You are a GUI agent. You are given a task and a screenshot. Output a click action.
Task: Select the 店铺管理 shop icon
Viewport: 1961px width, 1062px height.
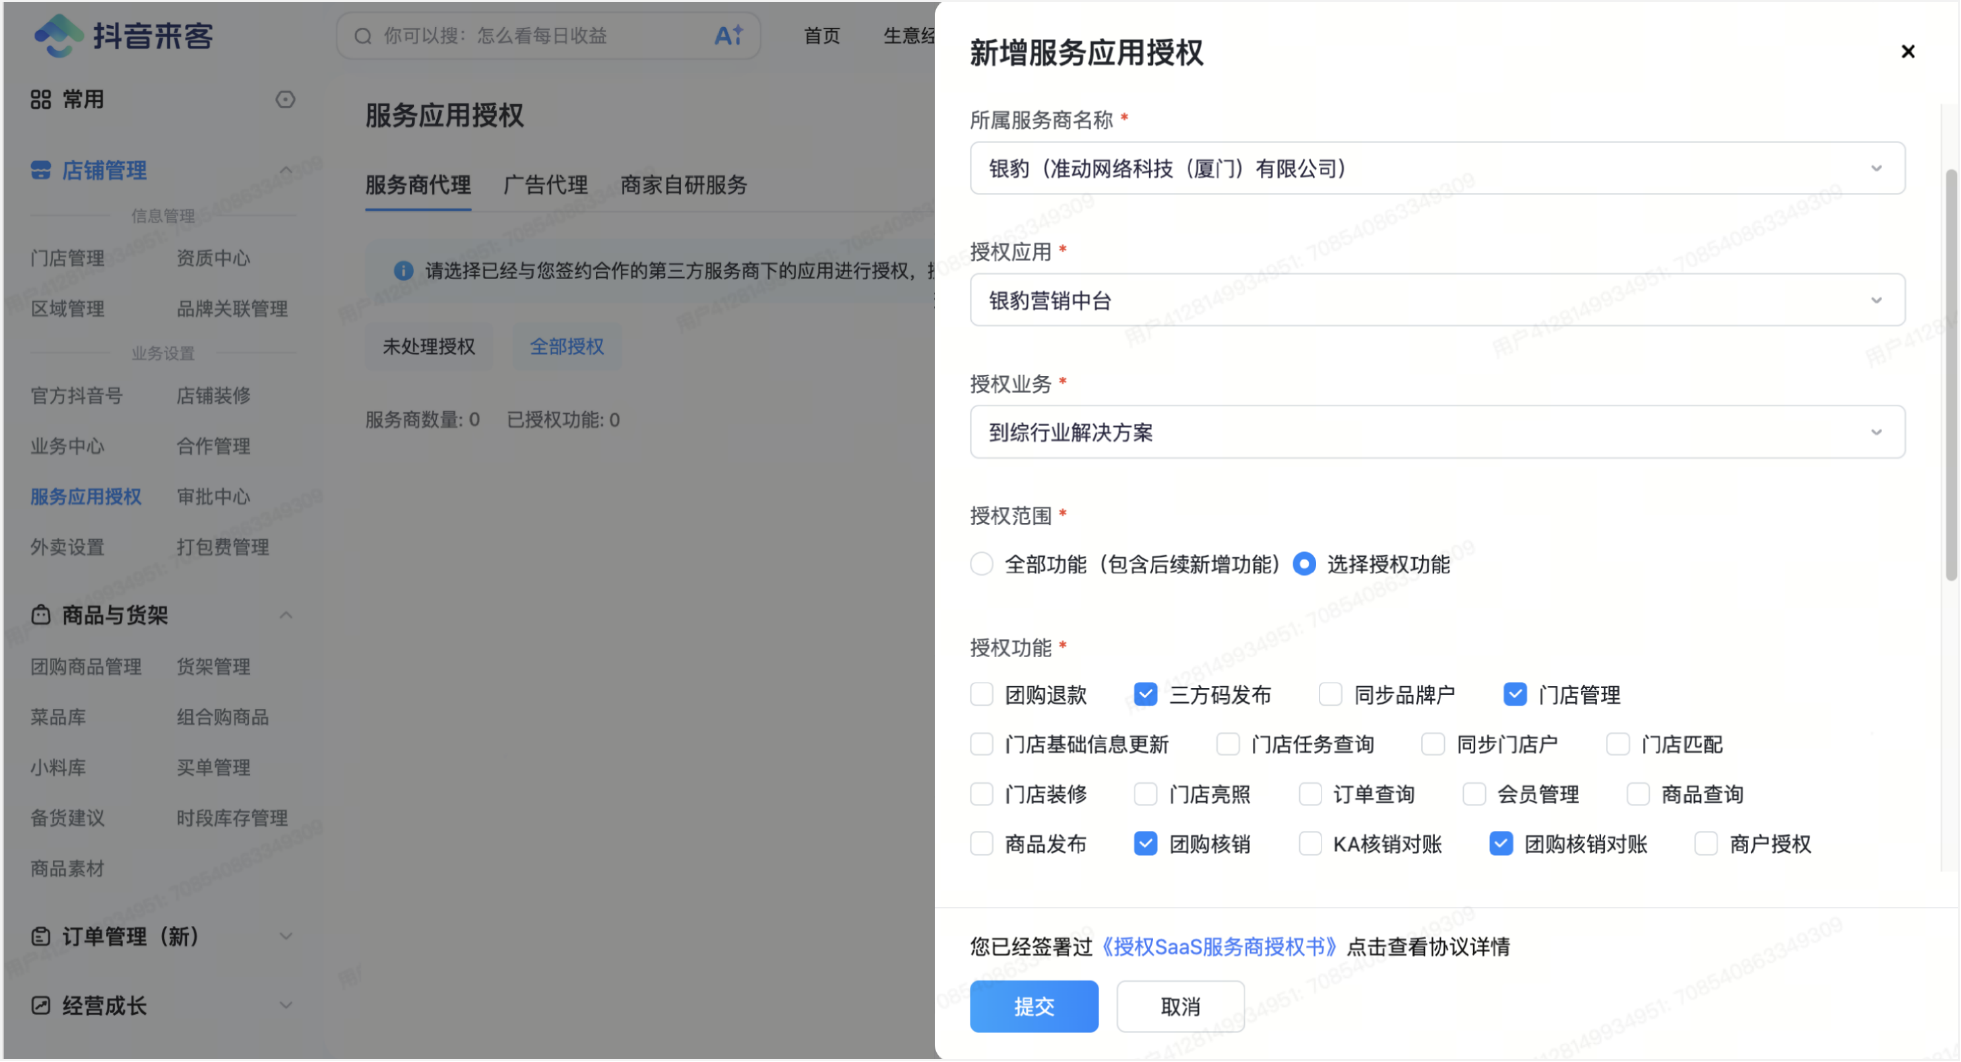40,170
